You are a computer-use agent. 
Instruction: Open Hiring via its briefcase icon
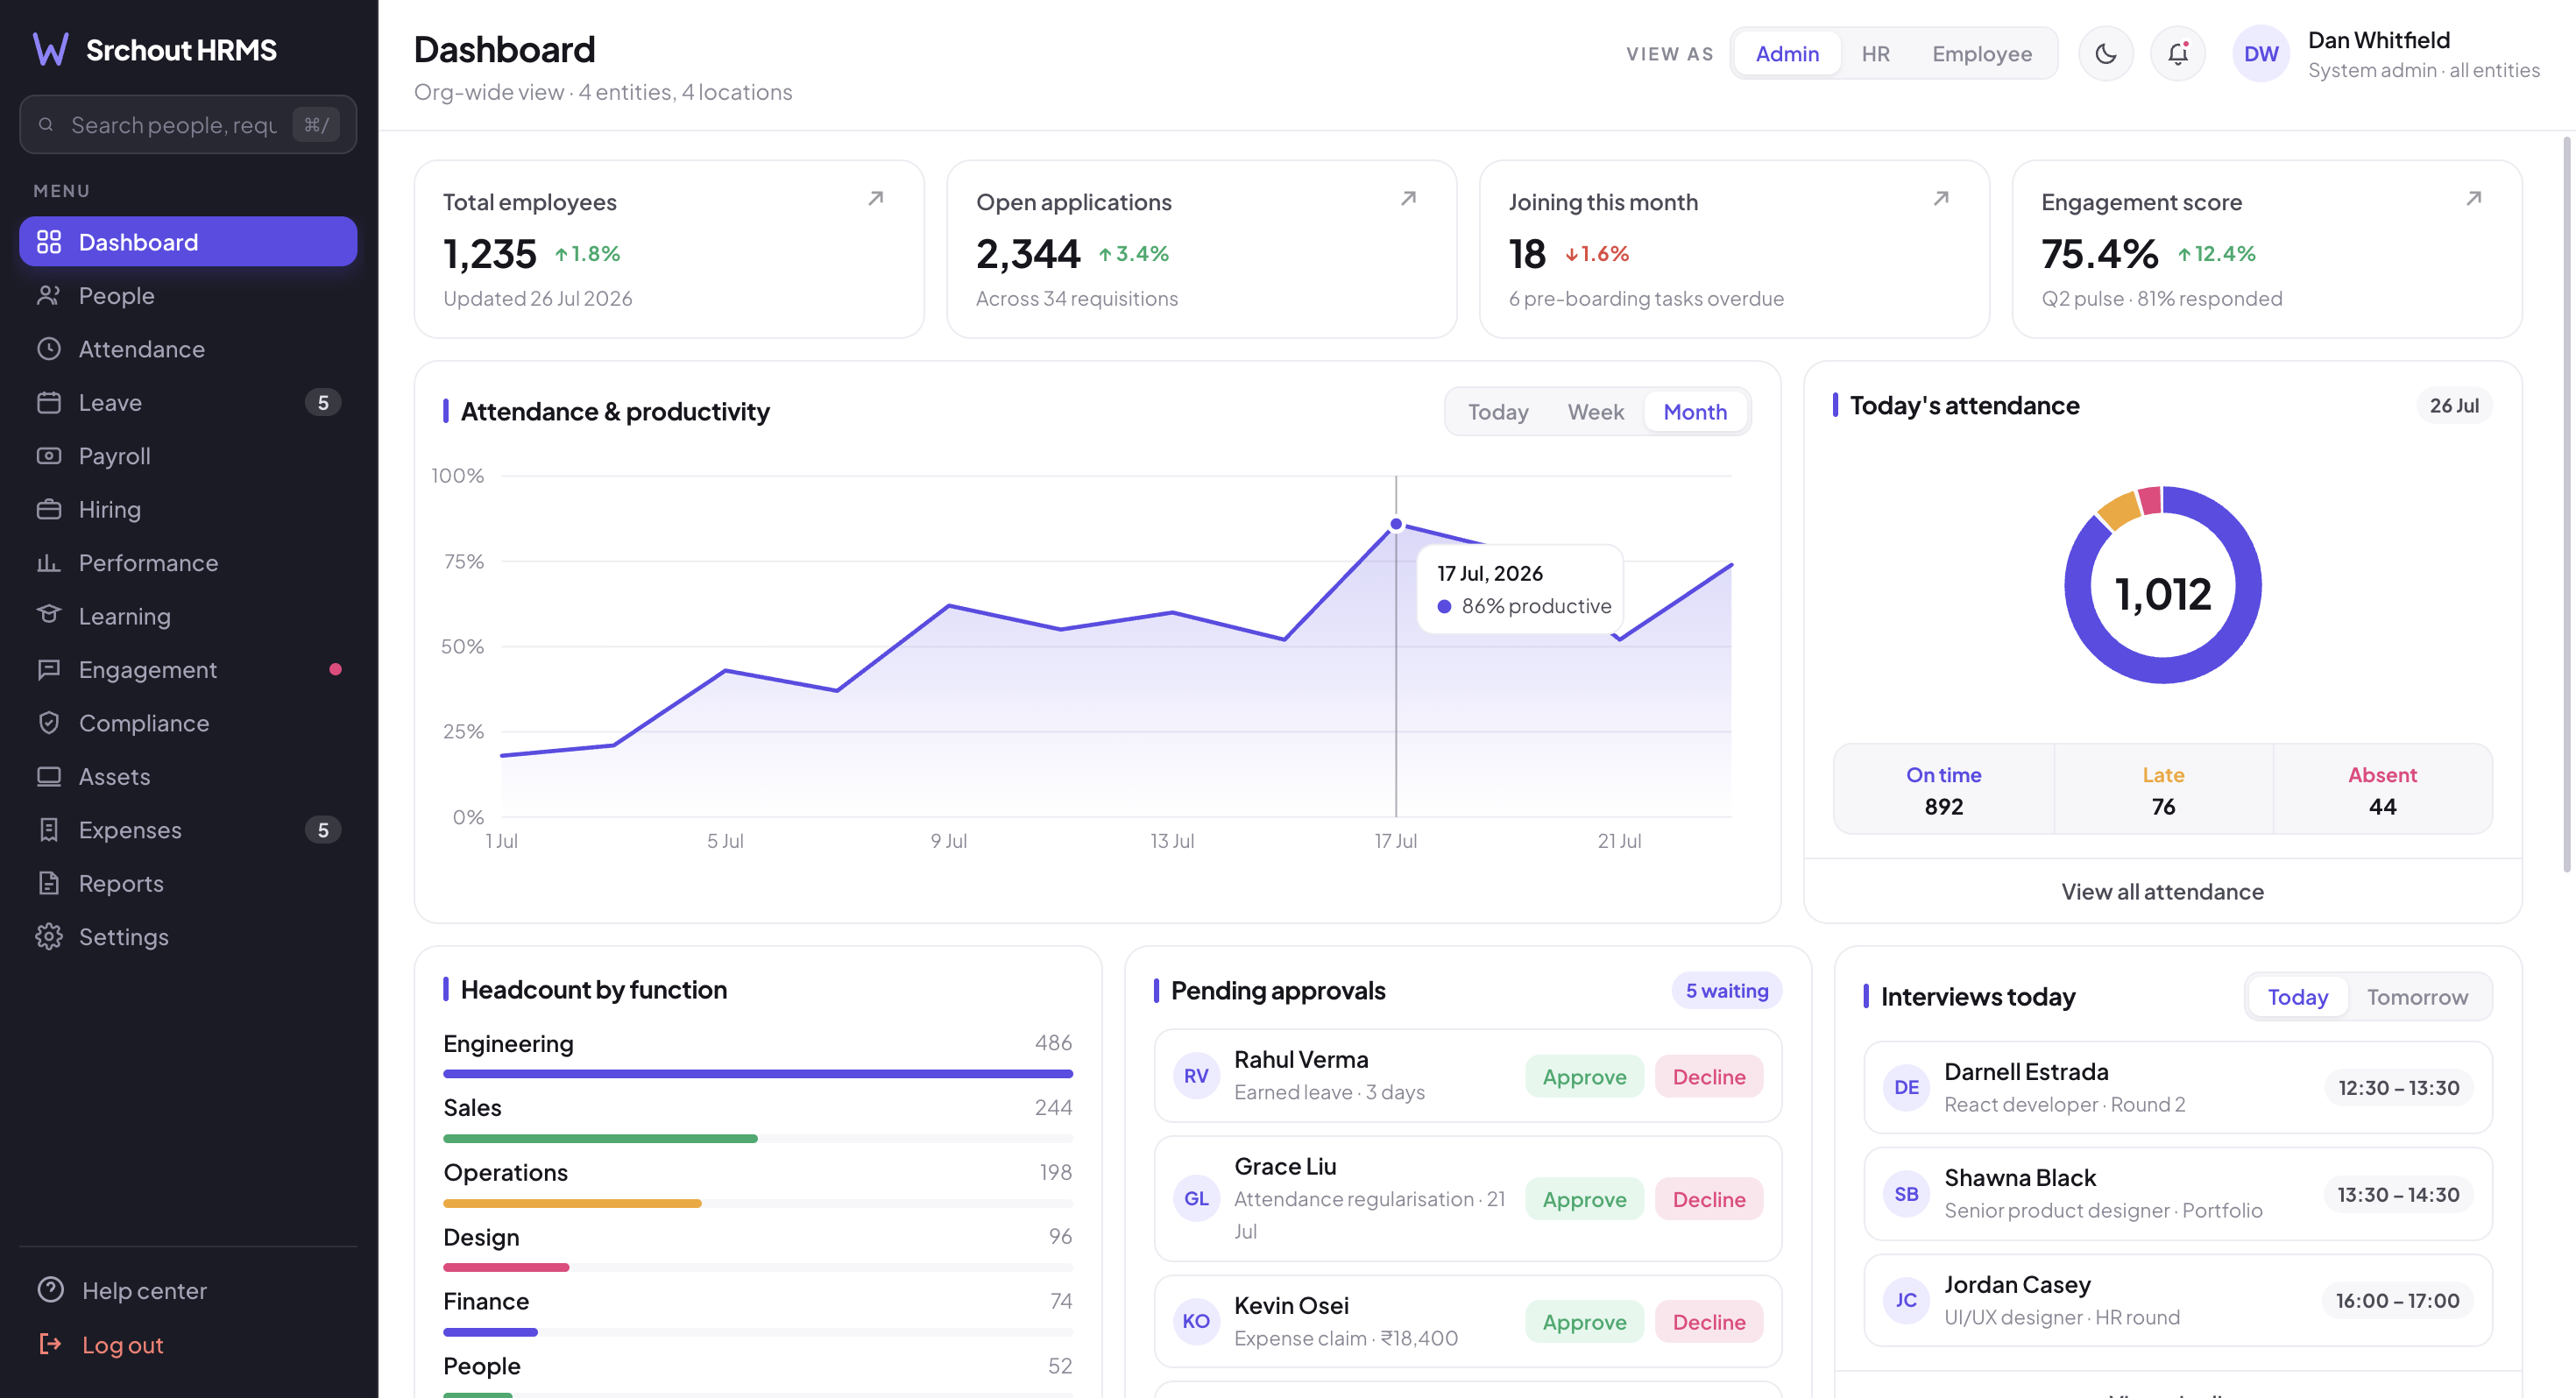(49, 509)
